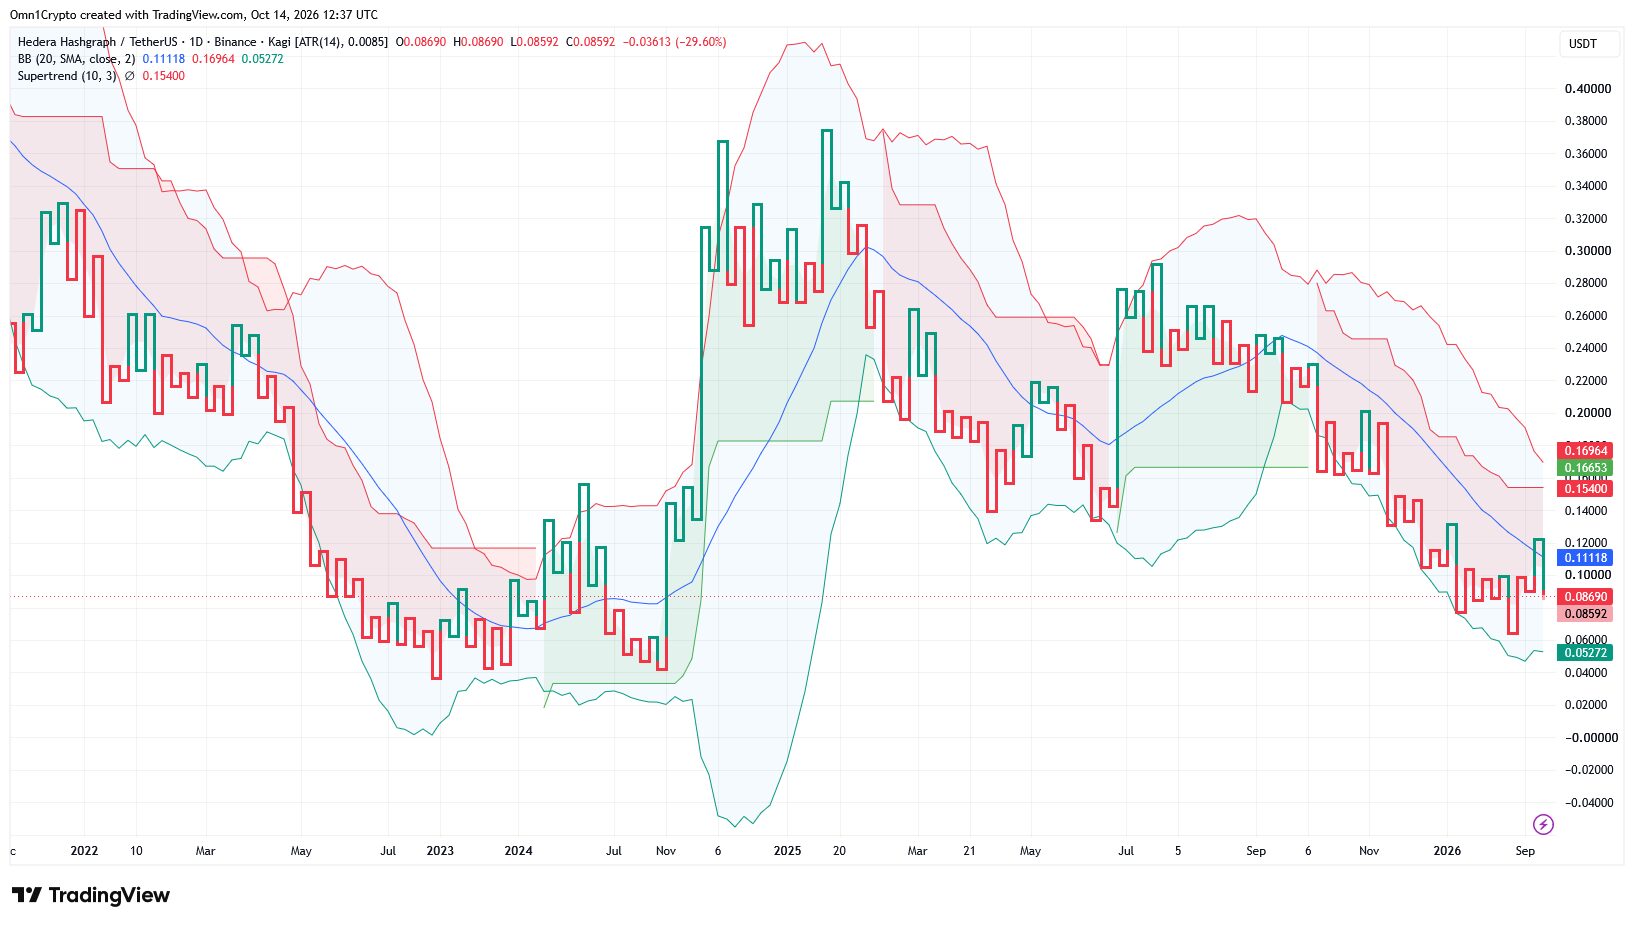Click the blue 0.11118 value in BB legend
1634x925 pixels.
point(163,59)
